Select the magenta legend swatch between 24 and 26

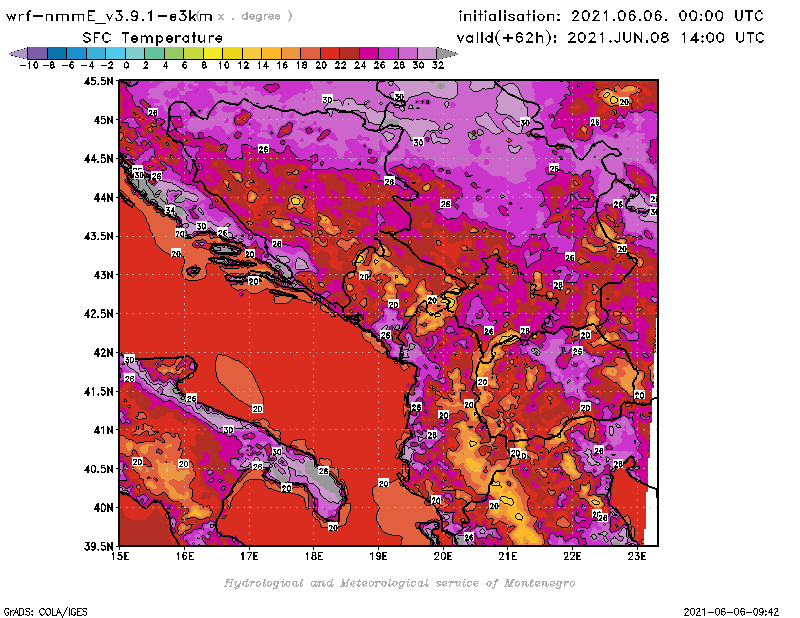tap(368, 53)
